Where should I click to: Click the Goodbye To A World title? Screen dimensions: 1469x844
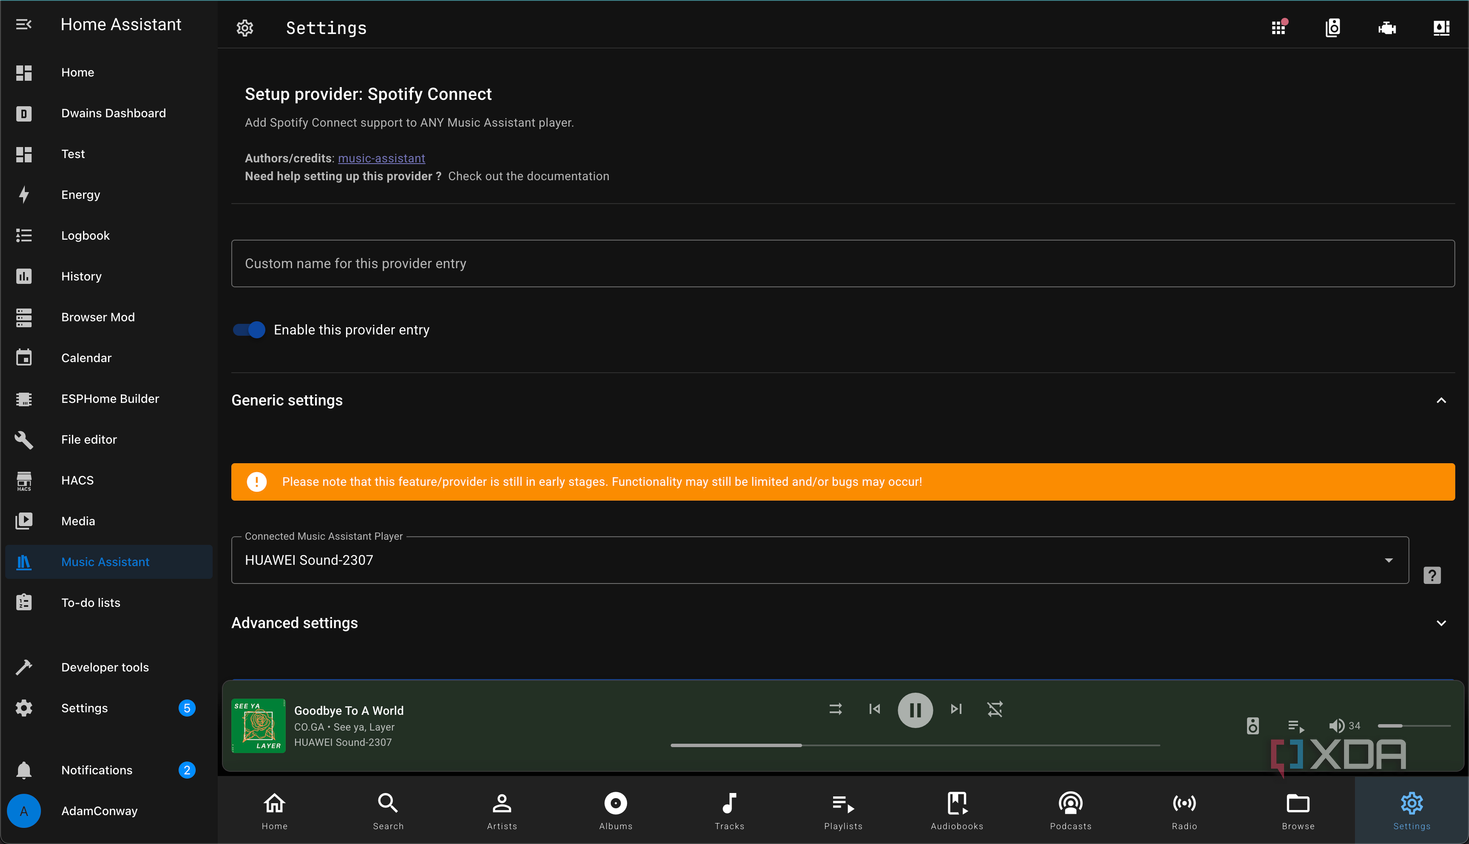pyautogui.click(x=349, y=711)
